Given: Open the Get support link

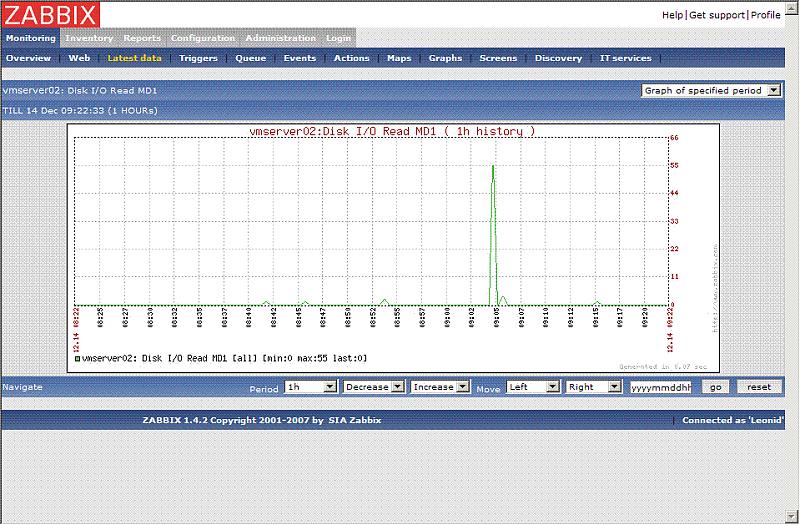Looking at the screenshot, I should pos(717,15).
